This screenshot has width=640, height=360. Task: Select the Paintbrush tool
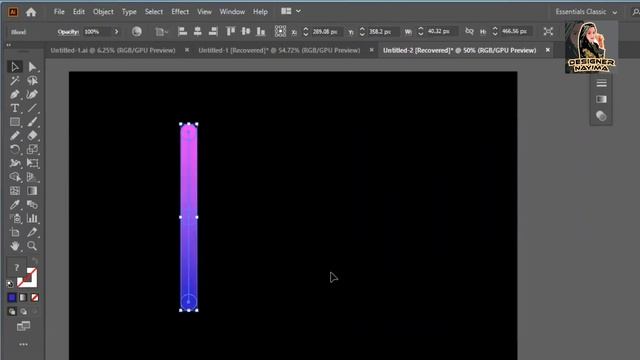32,122
